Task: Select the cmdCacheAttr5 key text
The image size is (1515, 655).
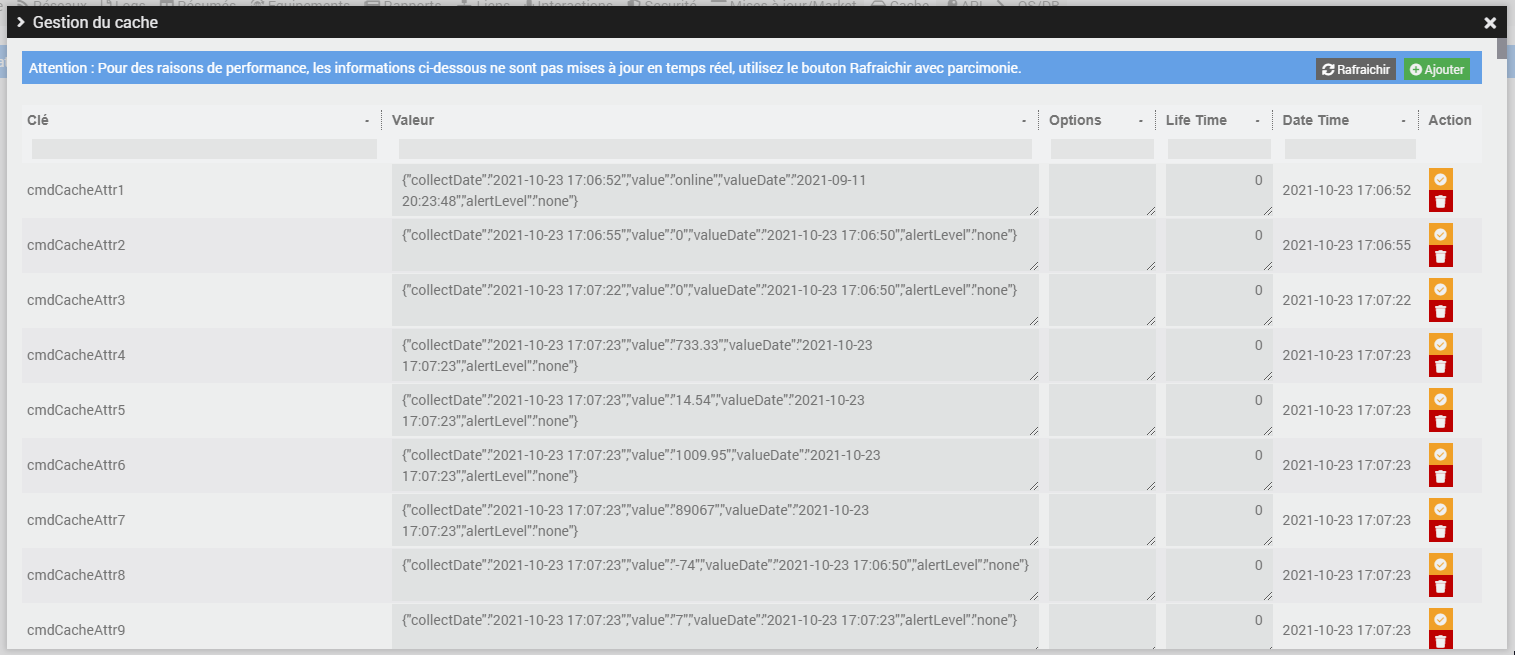Action: (x=76, y=410)
